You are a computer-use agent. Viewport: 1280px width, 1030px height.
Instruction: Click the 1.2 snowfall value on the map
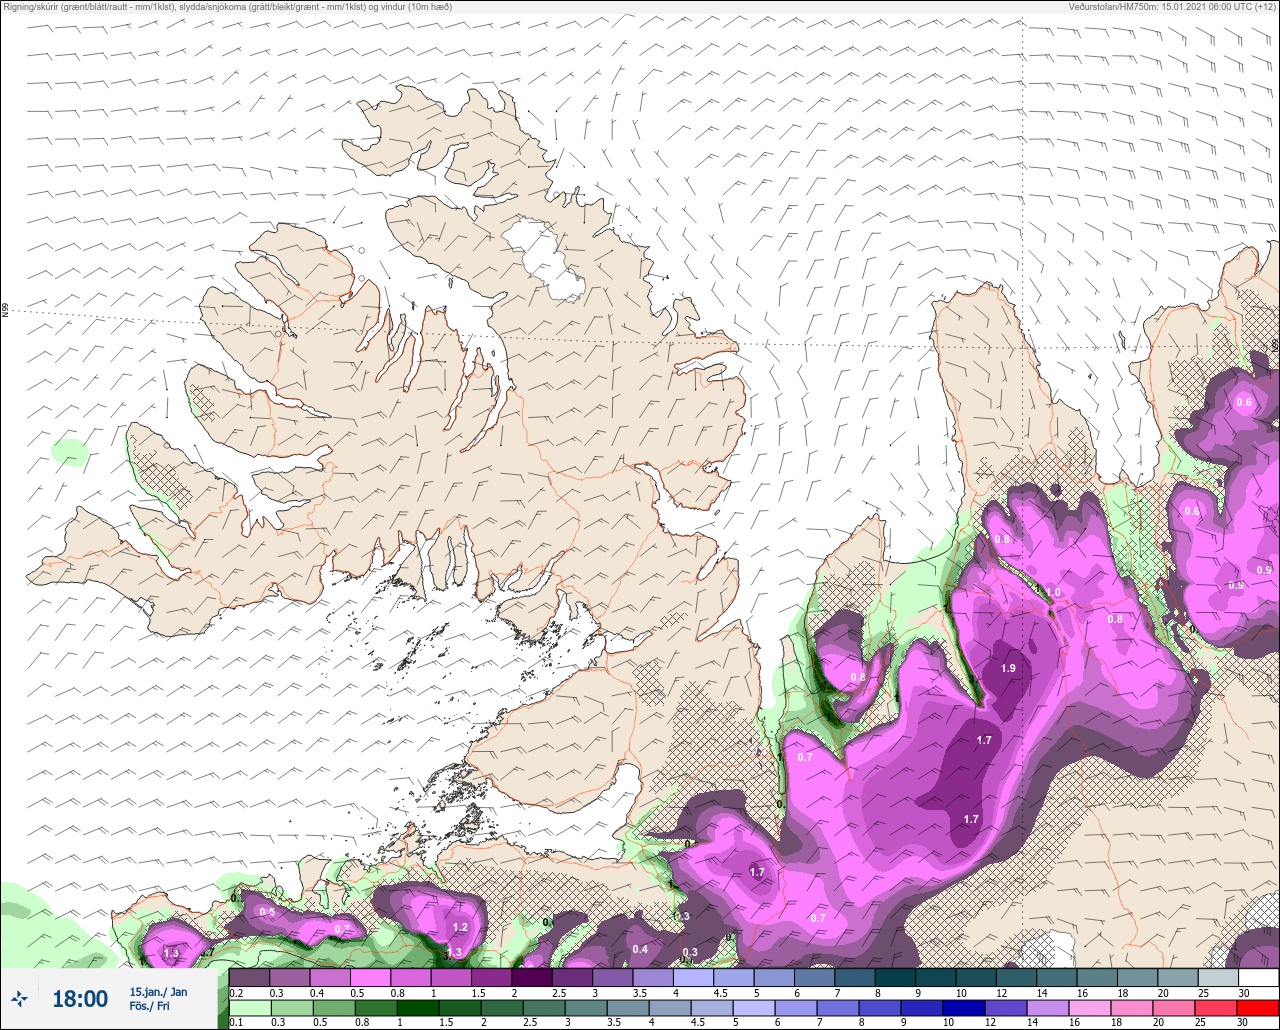pos(460,929)
